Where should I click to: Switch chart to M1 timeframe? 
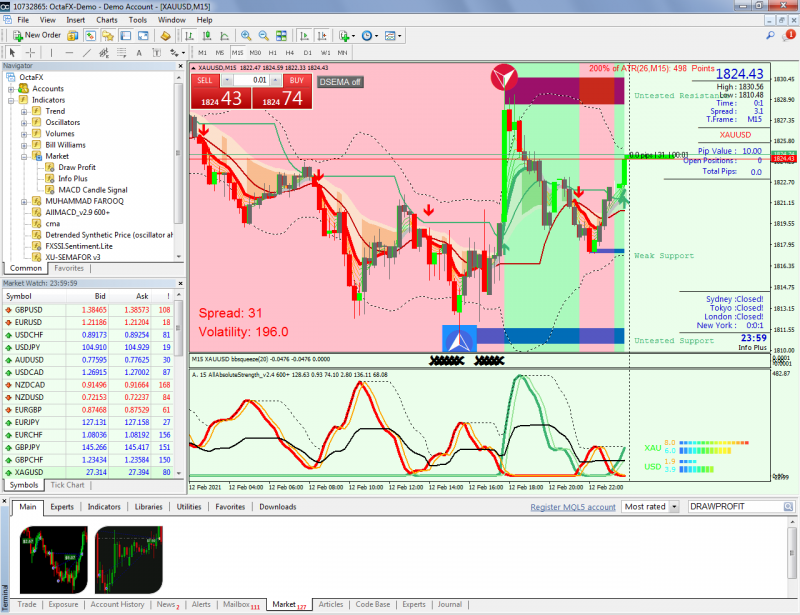203,53
